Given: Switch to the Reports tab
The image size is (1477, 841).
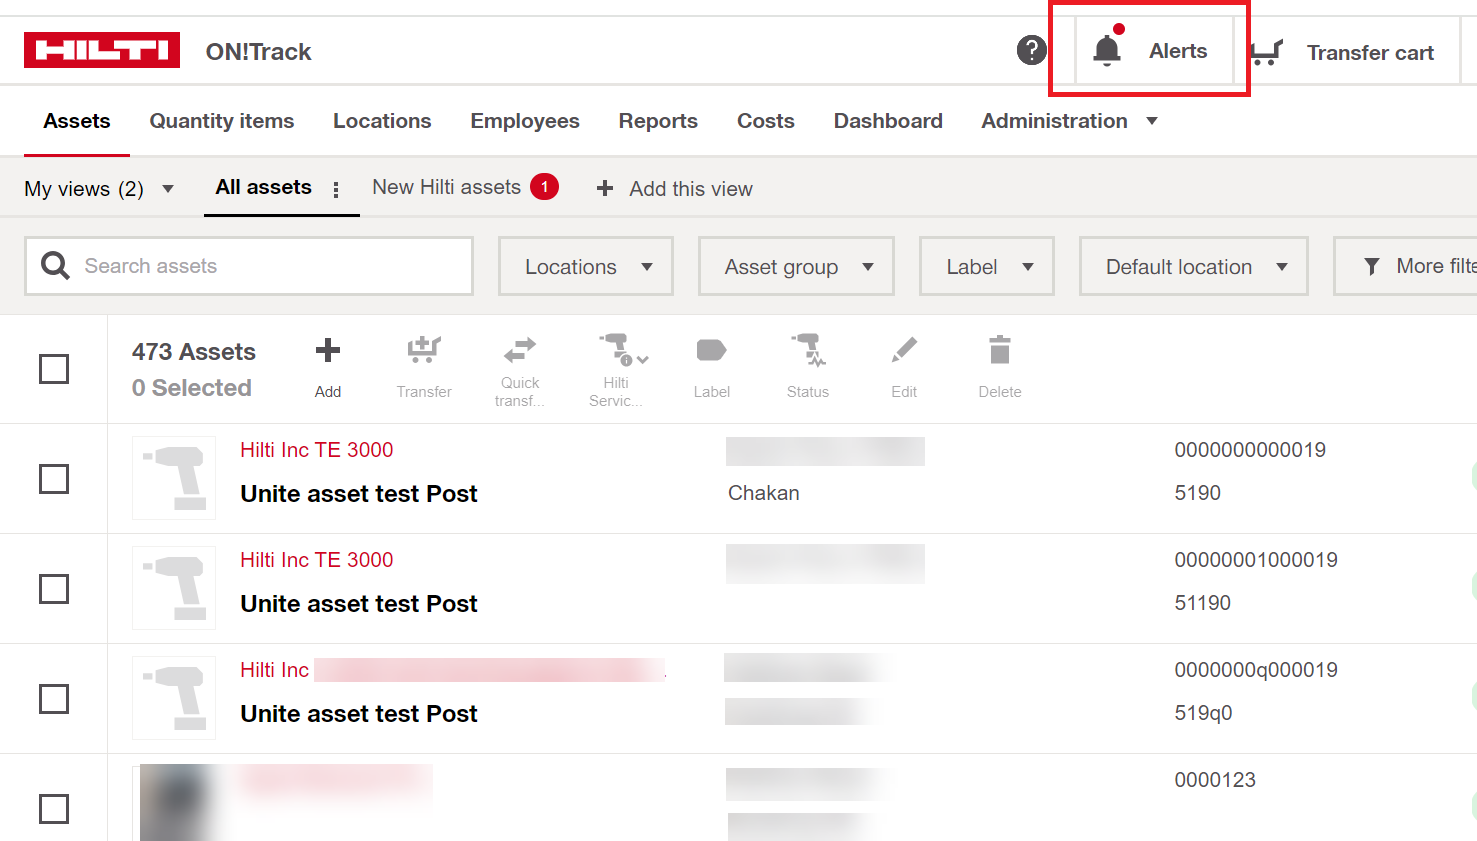Looking at the screenshot, I should click(x=658, y=121).
